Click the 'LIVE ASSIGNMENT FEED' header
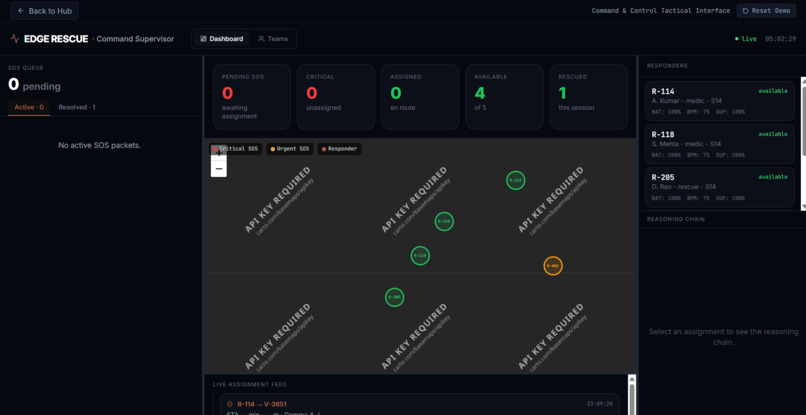Image resolution: width=806 pixels, height=415 pixels. 250,384
